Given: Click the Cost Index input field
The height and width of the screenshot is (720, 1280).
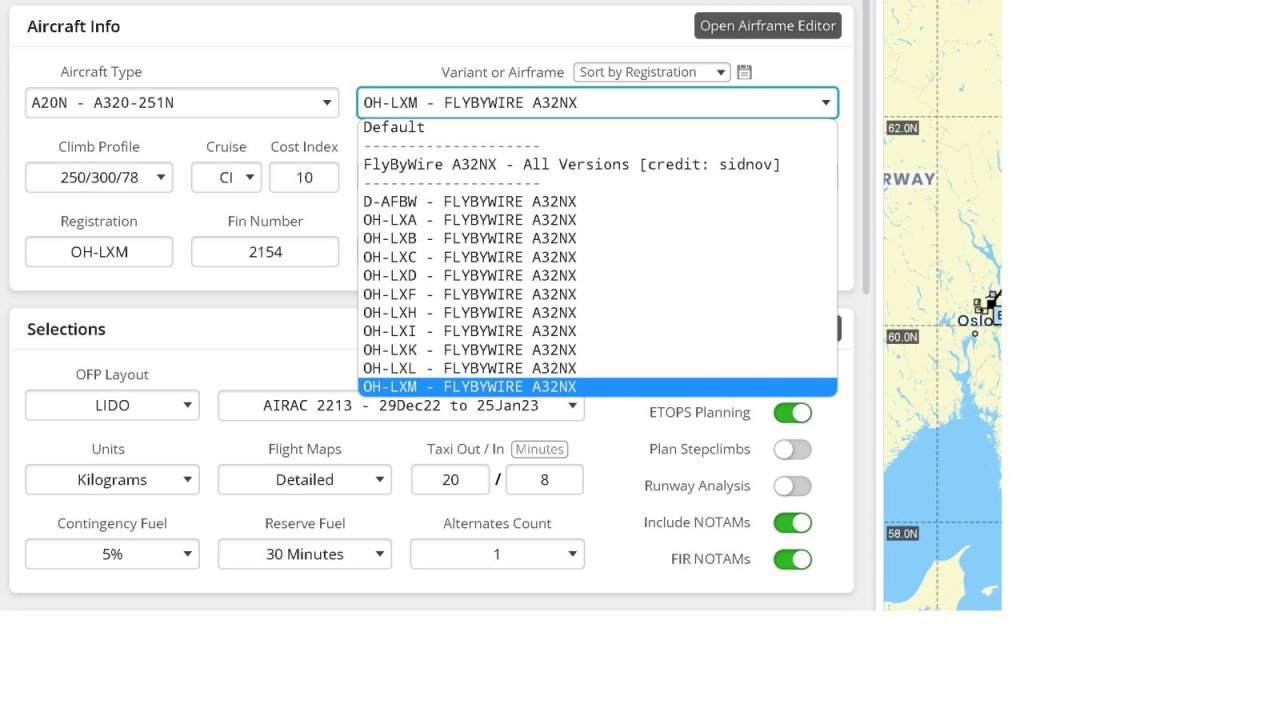Looking at the screenshot, I should [x=304, y=178].
